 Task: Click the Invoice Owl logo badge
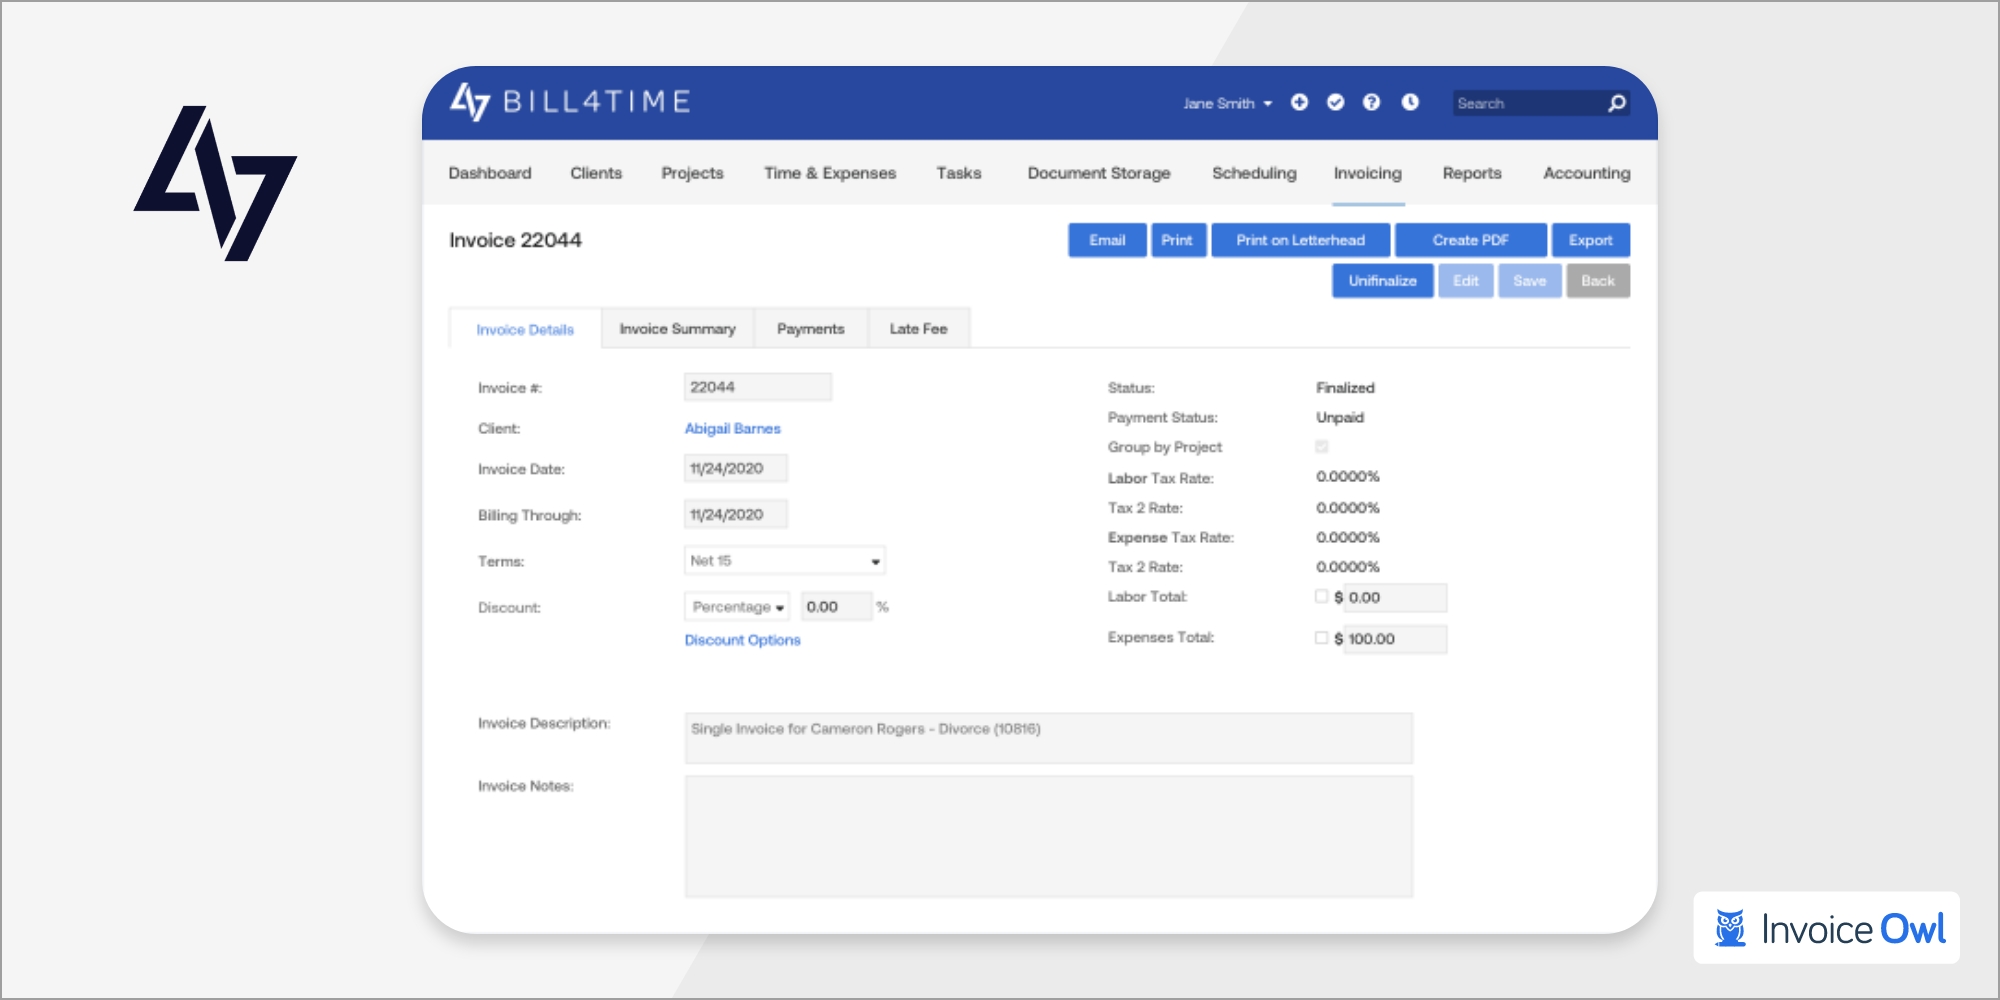coord(1827,928)
